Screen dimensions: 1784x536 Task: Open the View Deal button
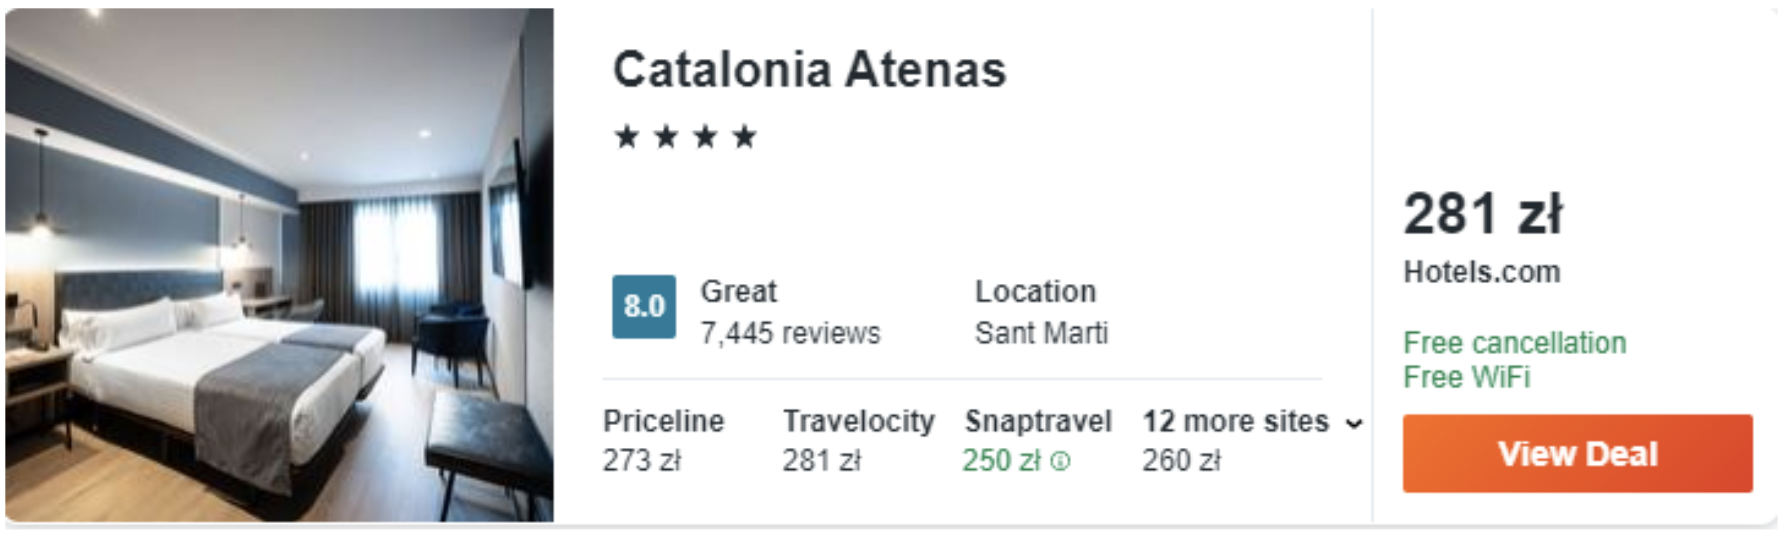point(1577,453)
